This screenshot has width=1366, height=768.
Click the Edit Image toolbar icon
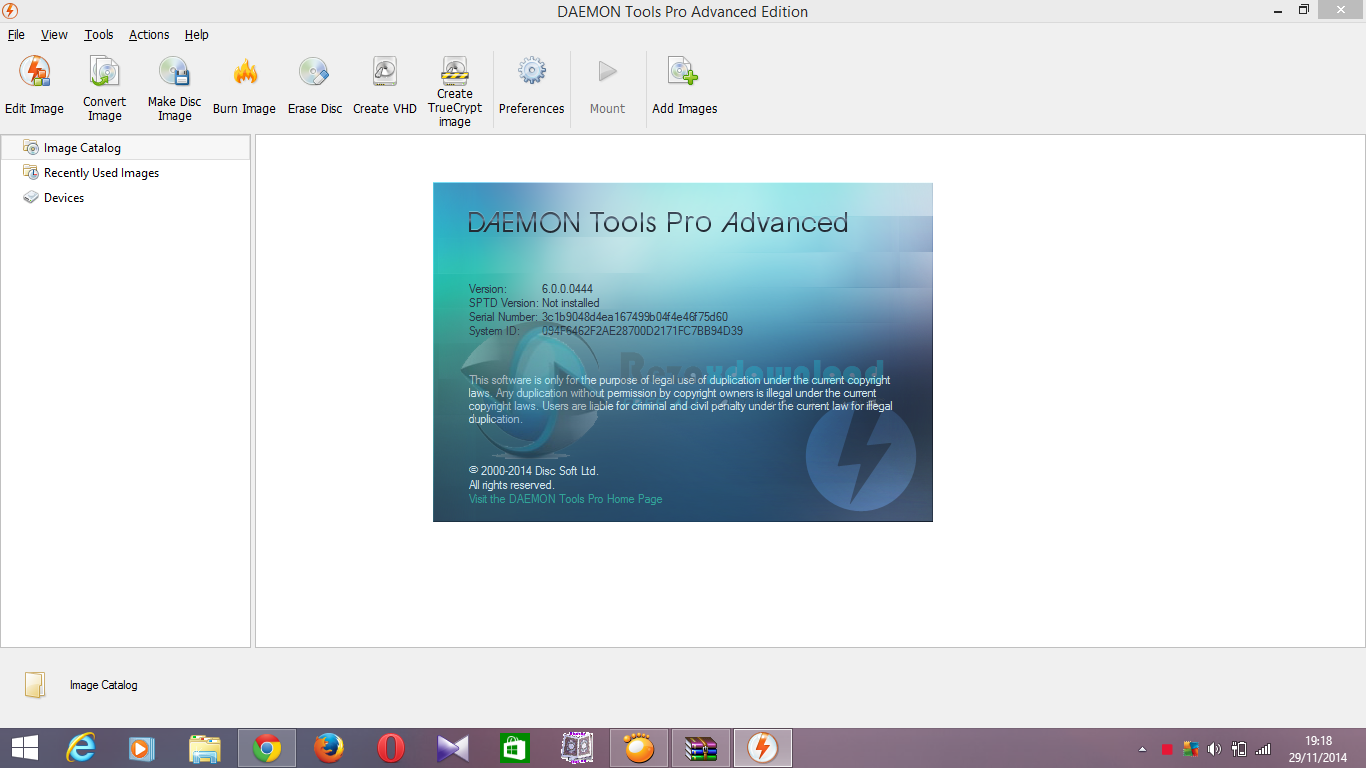click(34, 72)
